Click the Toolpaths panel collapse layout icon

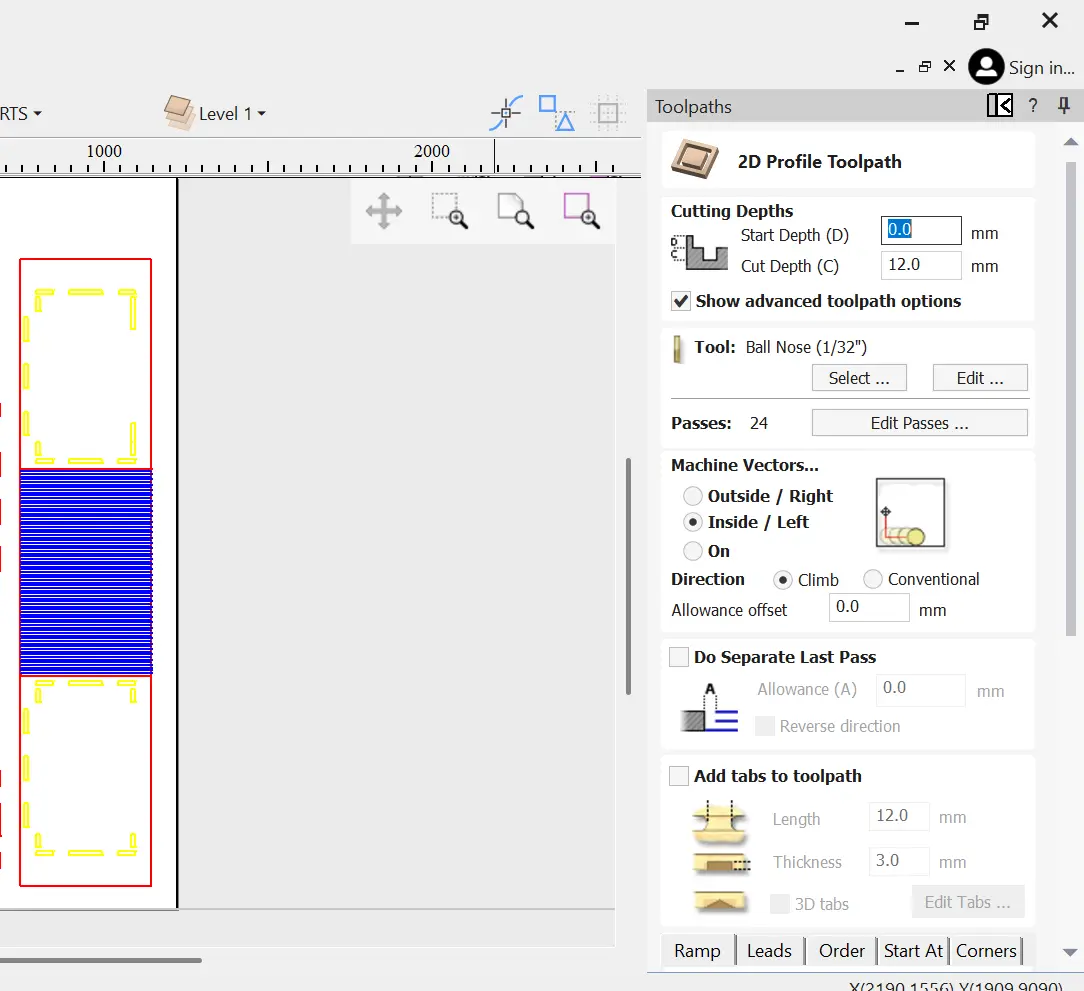coord(1000,106)
